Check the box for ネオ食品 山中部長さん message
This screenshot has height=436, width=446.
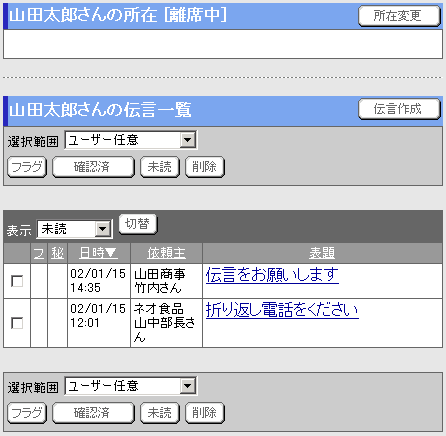(17, 323)
